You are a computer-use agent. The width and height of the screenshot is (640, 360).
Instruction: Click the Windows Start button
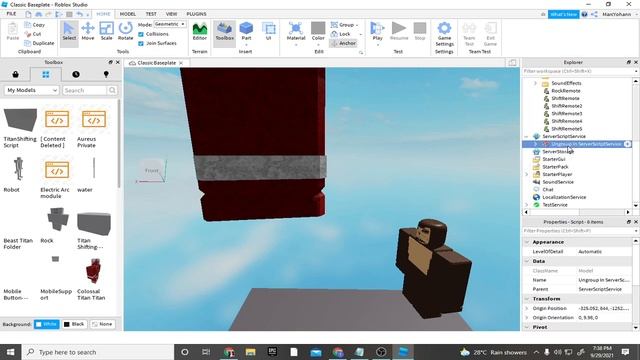[10, 352]
